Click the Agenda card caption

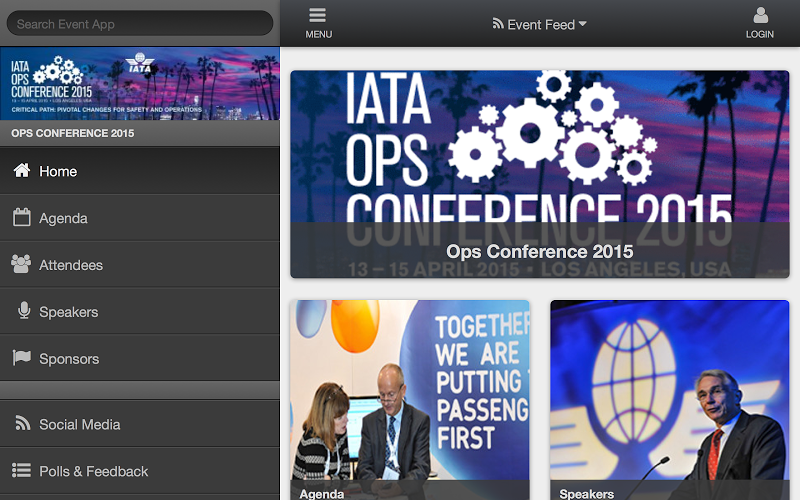point(321,493)
